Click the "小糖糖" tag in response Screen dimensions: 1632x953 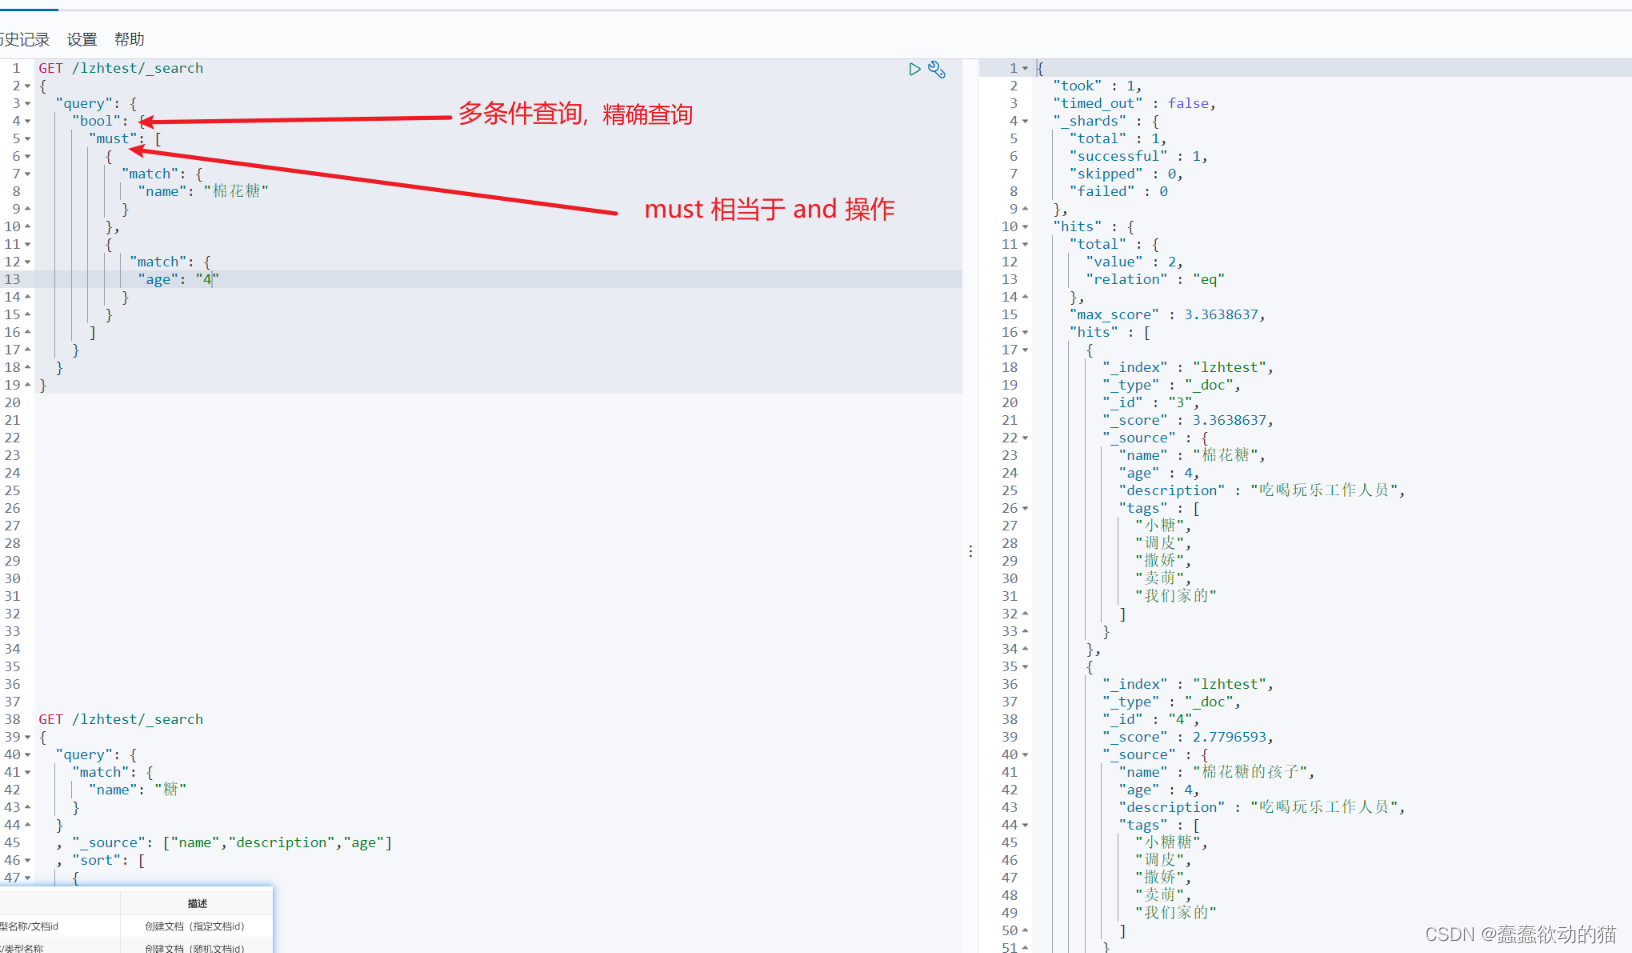1172,842
